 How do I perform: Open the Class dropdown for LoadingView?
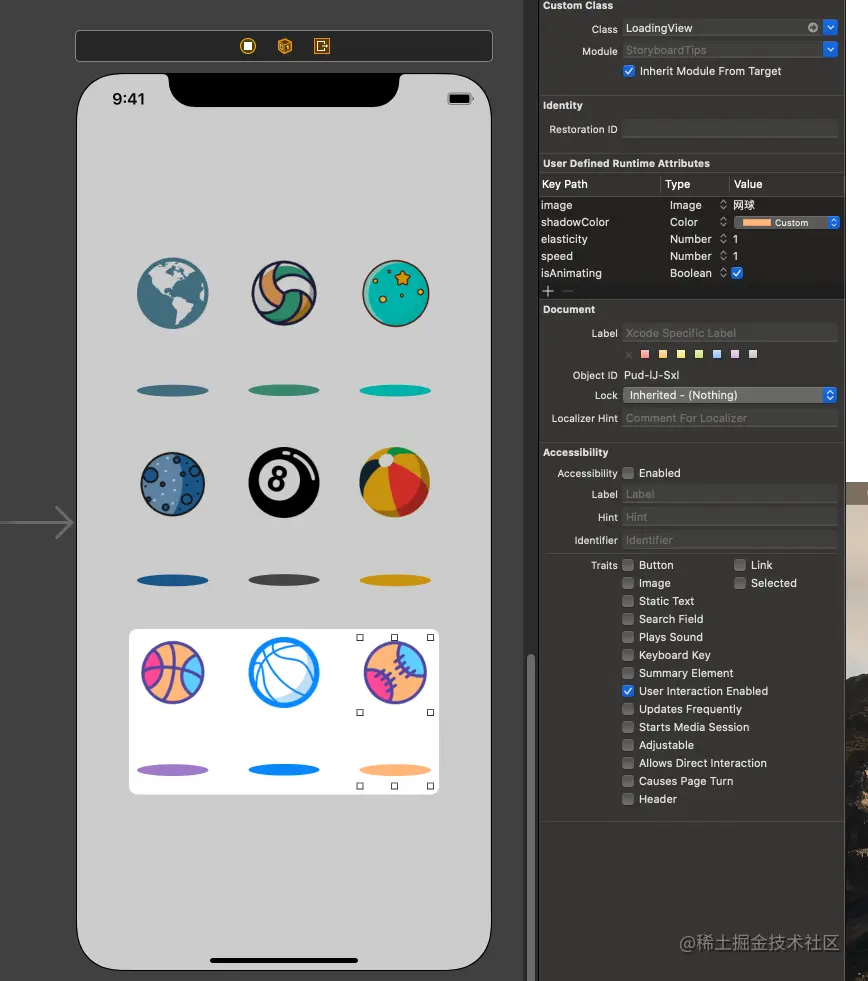click(830, 28)
